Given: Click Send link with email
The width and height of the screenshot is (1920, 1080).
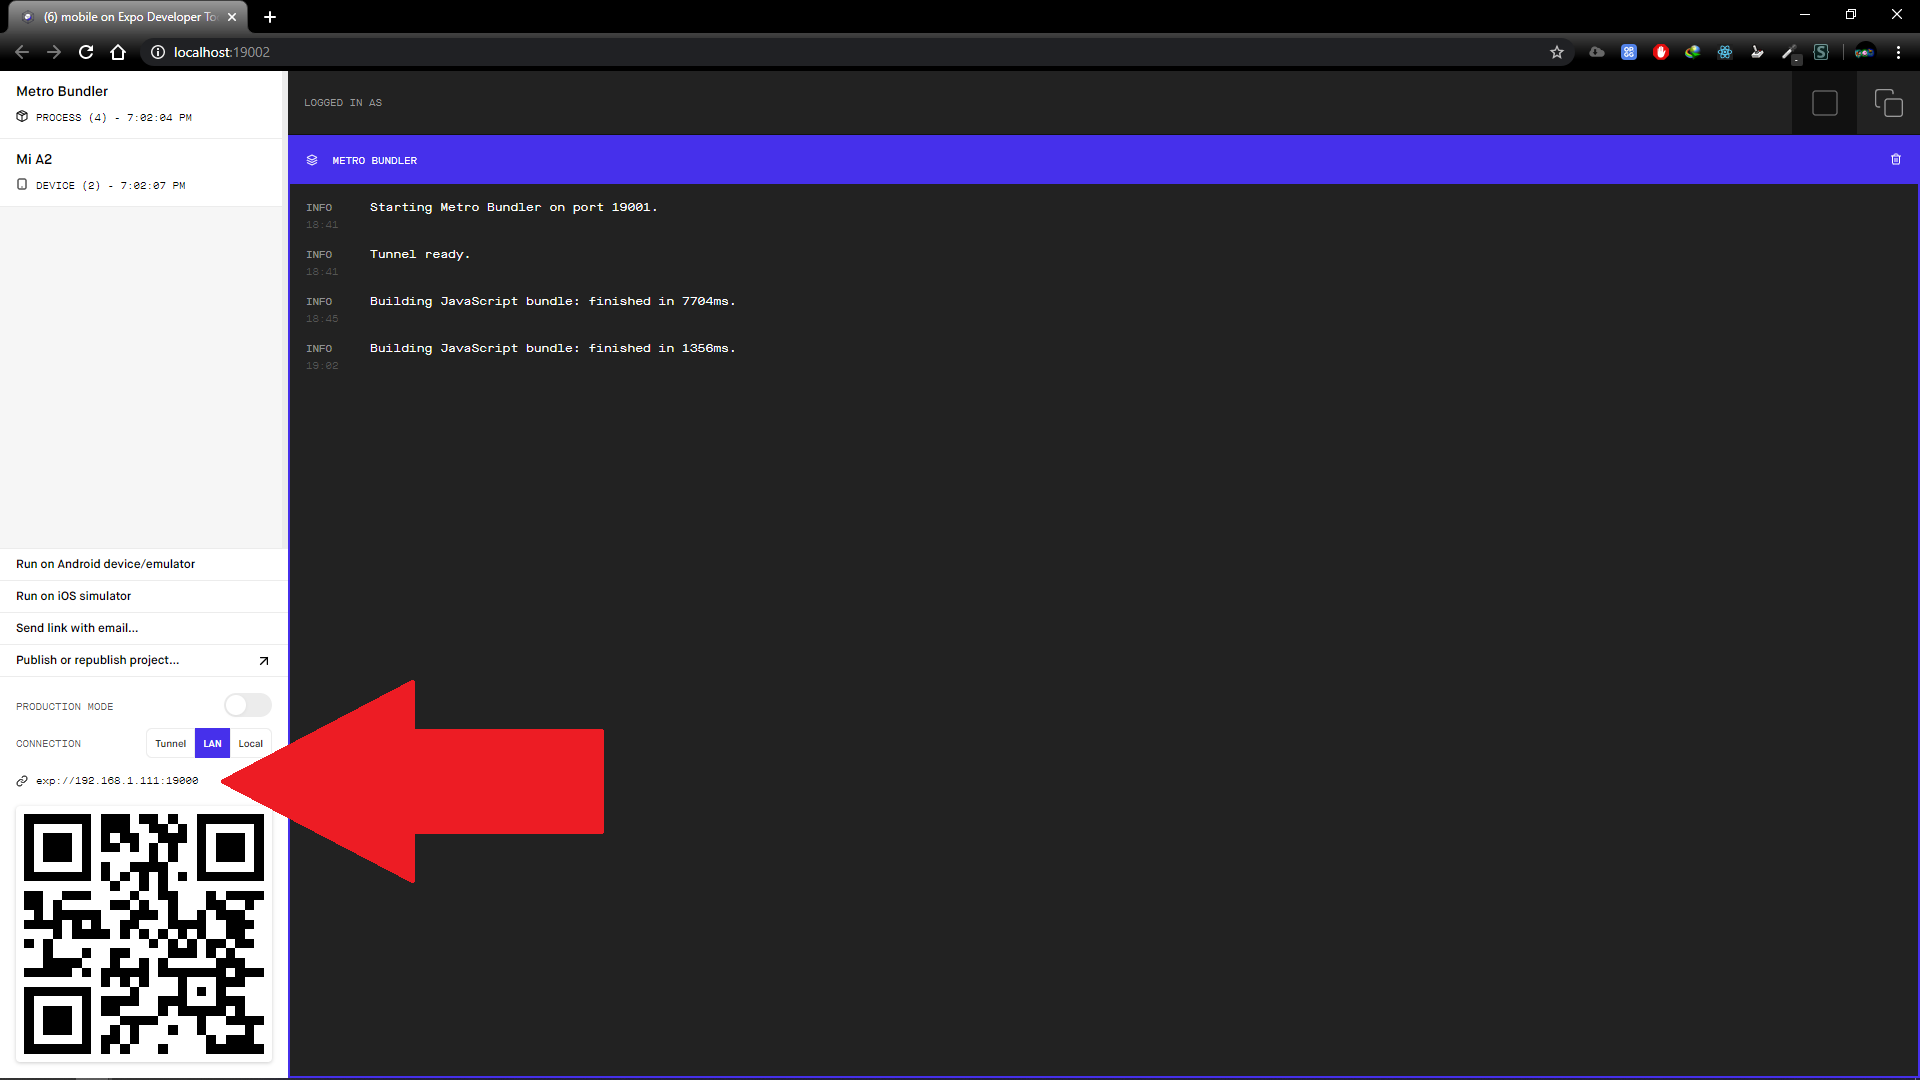Looking at the screenshot, I should tap(77, 628).
